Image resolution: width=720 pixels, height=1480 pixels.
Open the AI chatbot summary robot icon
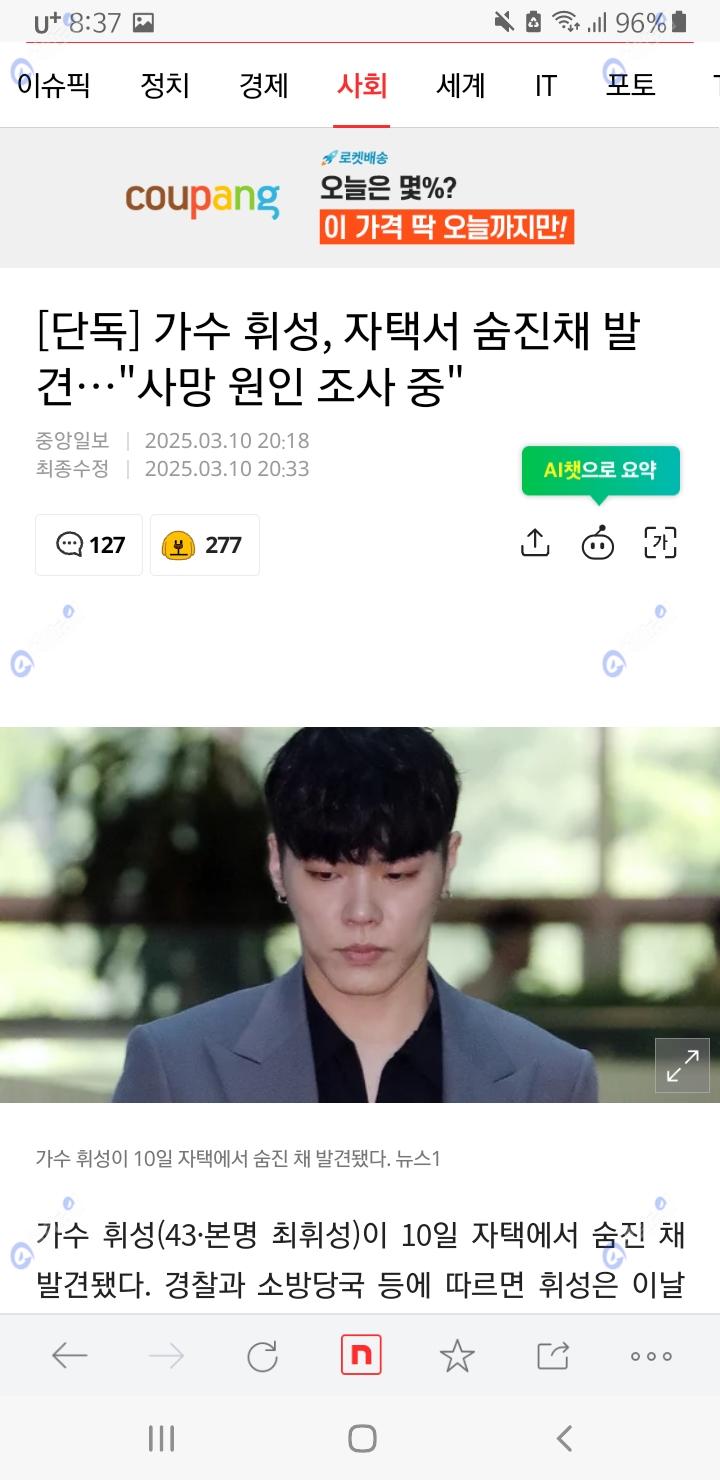click(598, 543)
